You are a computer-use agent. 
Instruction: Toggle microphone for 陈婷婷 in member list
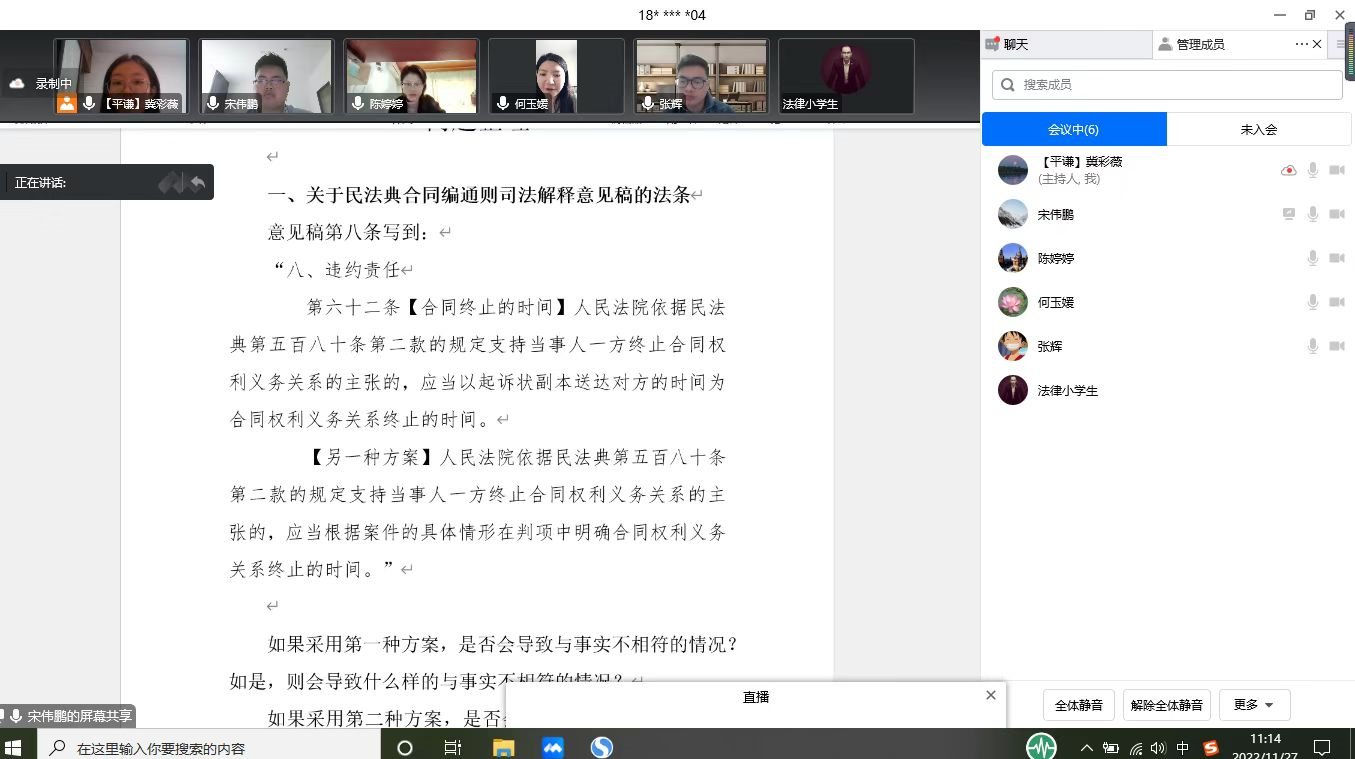1313,258
